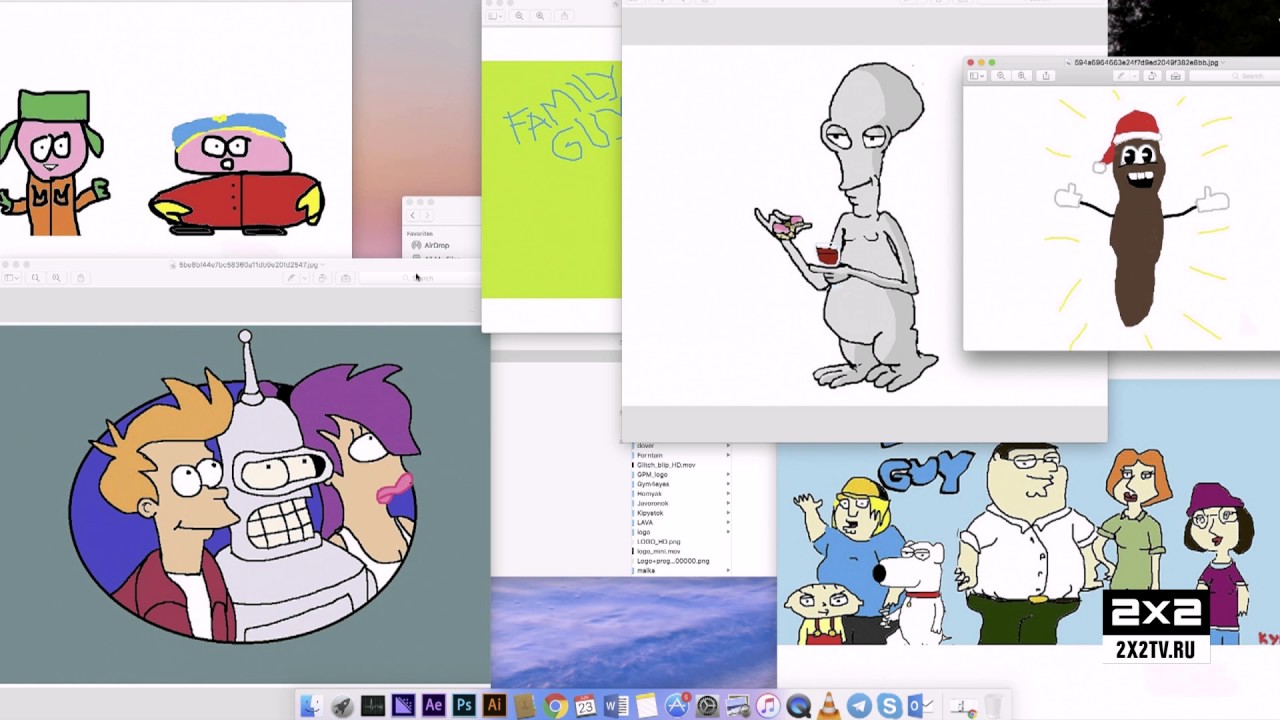Viewport: 1280px width, 720px height.
Task: Open Launchpad rocket icon in dock
Action: tap(342, 706)
